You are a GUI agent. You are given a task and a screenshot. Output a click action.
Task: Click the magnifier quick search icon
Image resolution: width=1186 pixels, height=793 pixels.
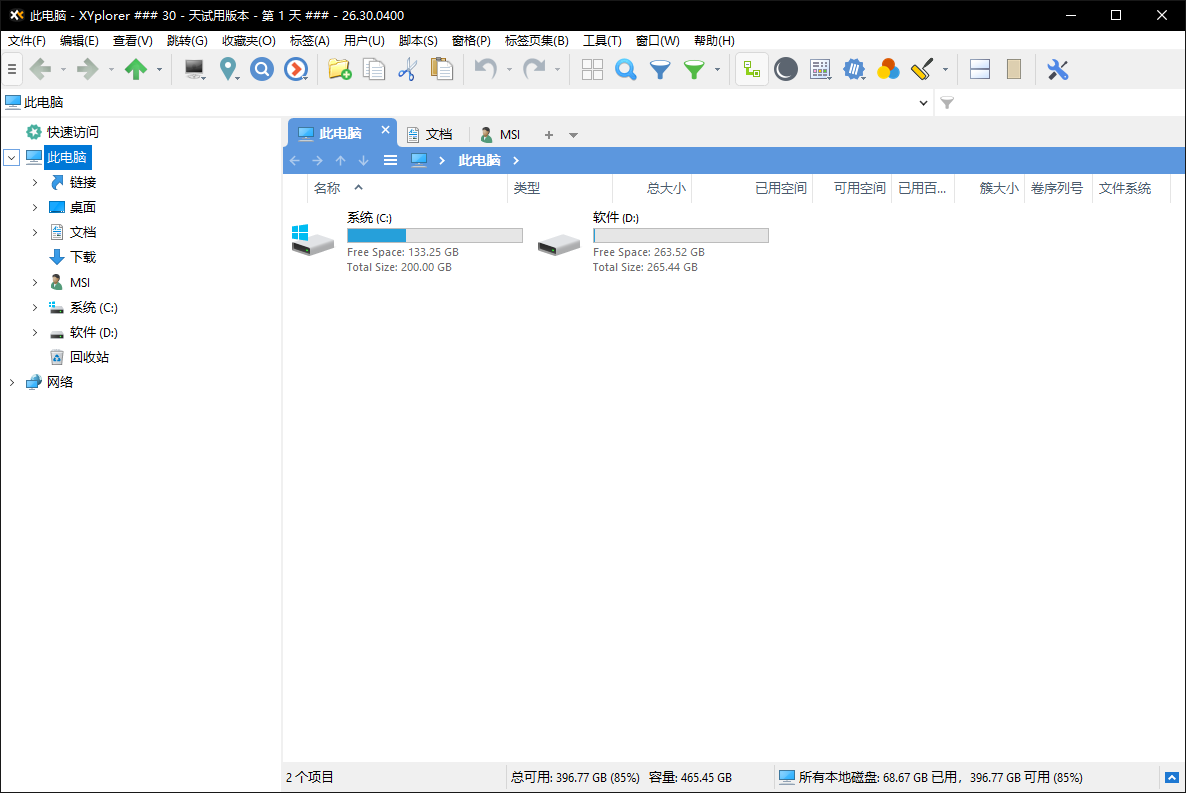(626, 70)
